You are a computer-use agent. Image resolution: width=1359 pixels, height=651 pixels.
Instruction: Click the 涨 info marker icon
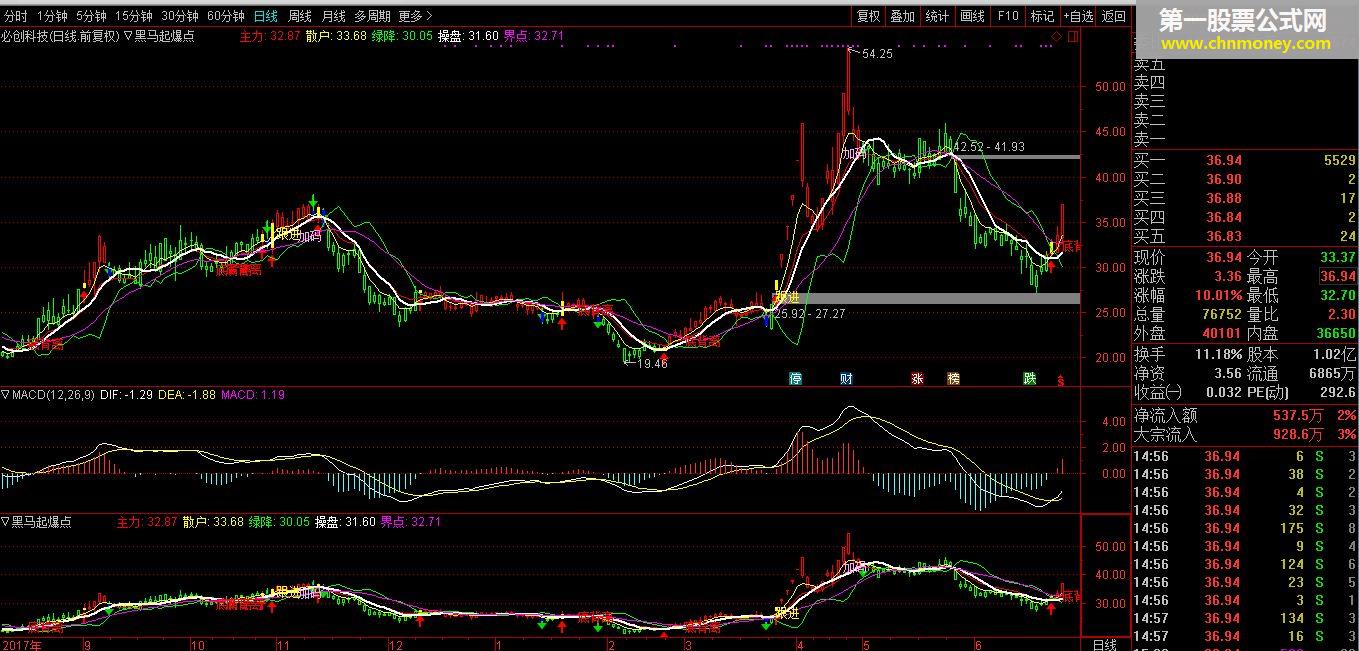pos(917,379)
